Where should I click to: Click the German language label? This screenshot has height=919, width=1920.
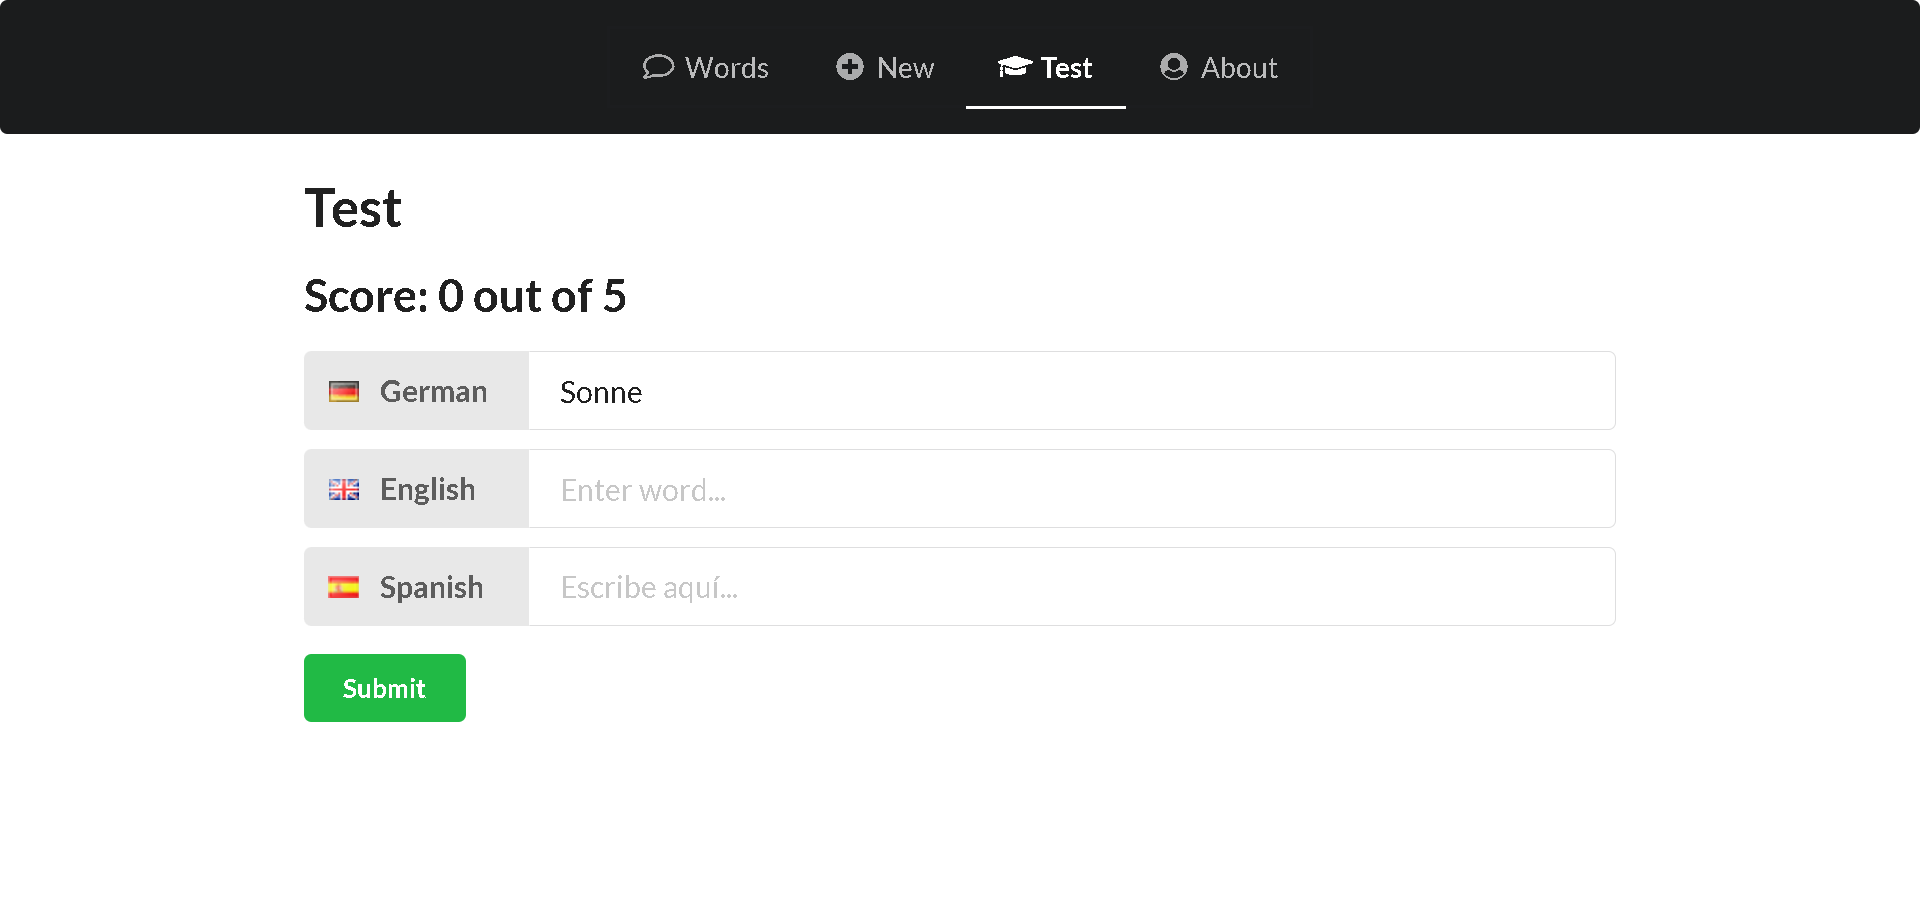433,391
